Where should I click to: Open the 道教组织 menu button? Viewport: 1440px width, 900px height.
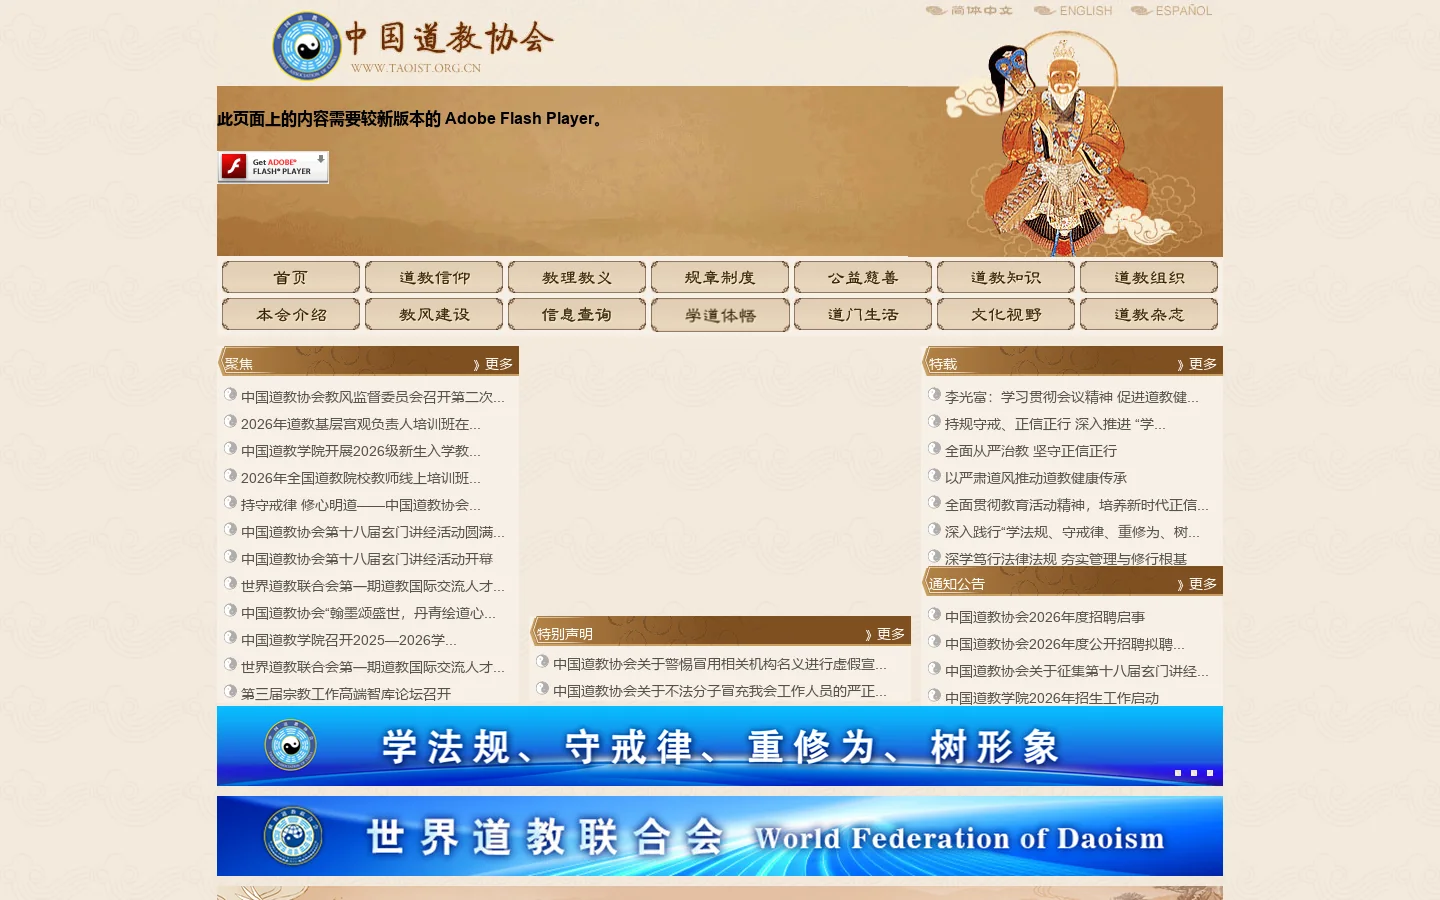pyautogui.click(x=1149, y=277)
